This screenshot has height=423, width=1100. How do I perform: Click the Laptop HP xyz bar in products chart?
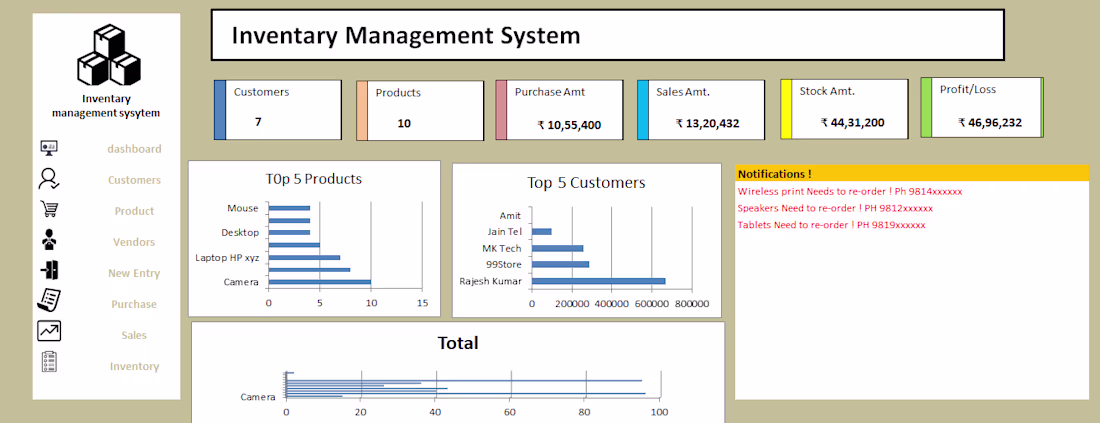click(x=304, y=257)
